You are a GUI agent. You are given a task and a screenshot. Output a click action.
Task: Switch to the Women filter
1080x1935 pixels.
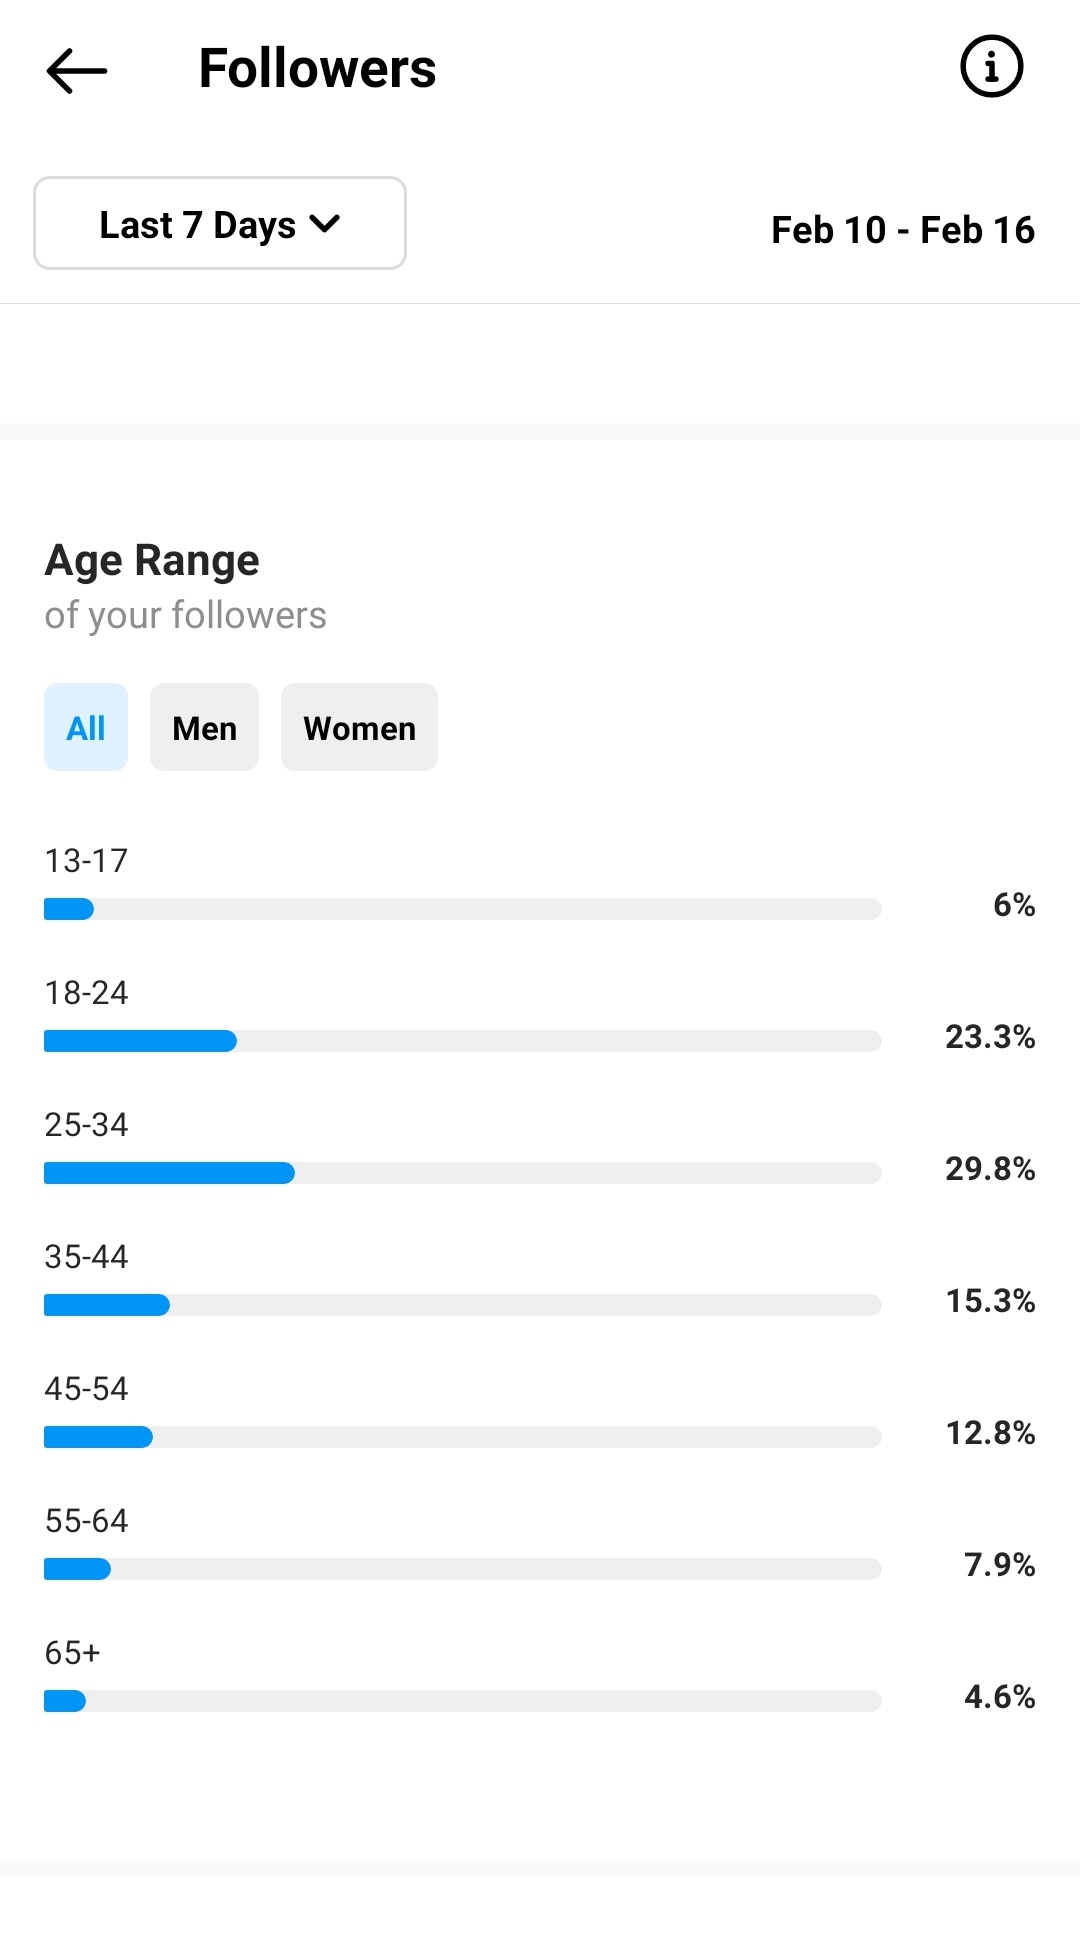coord(359,727)
